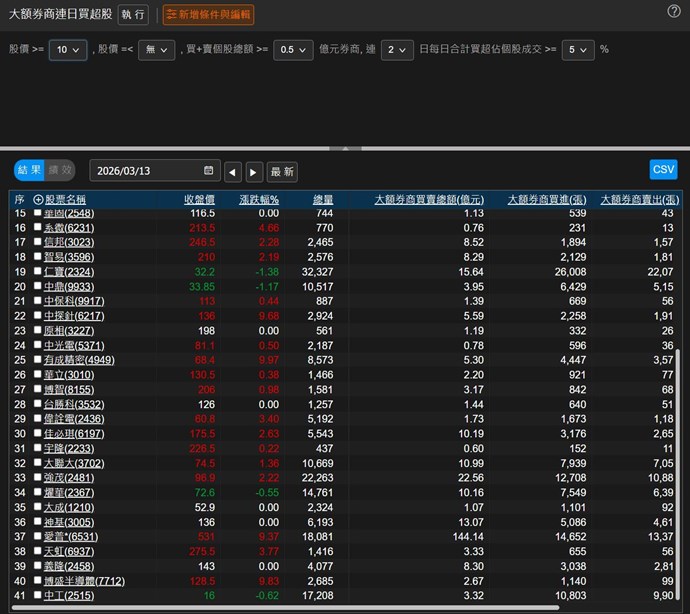Sort by 股票名稱 column header
Image resolution: width=690 pixels, height=614 pixels.
coord(65,200)
